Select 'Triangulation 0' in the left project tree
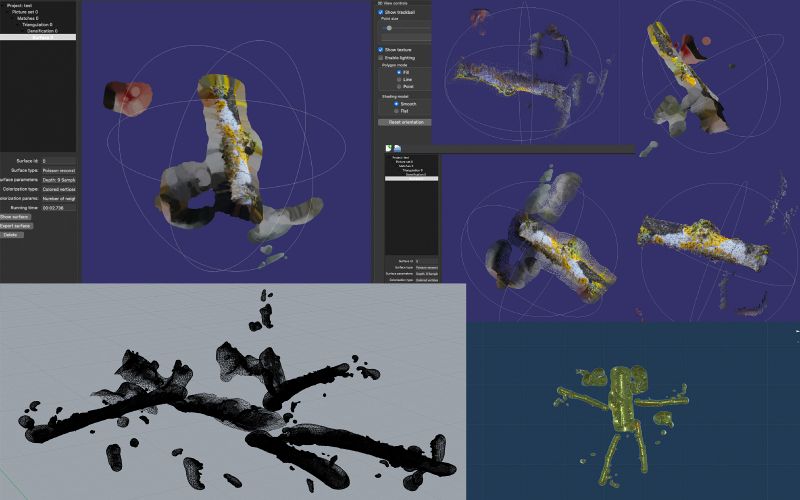800x500 pixels. [x=37, y=24]
